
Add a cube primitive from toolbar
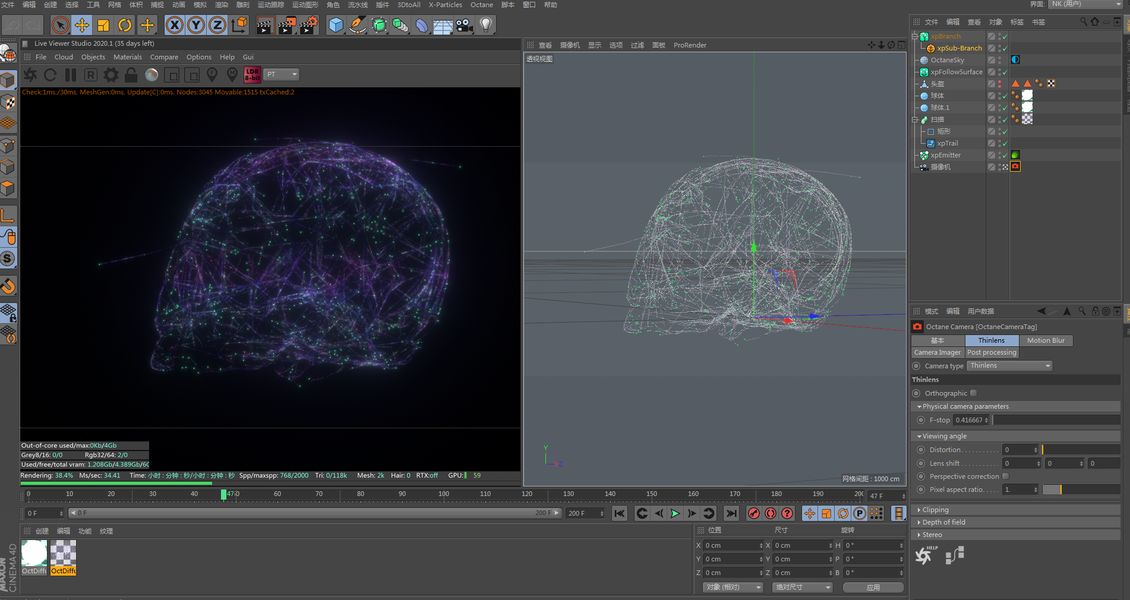pyautogui.click(x=336, y=25)
